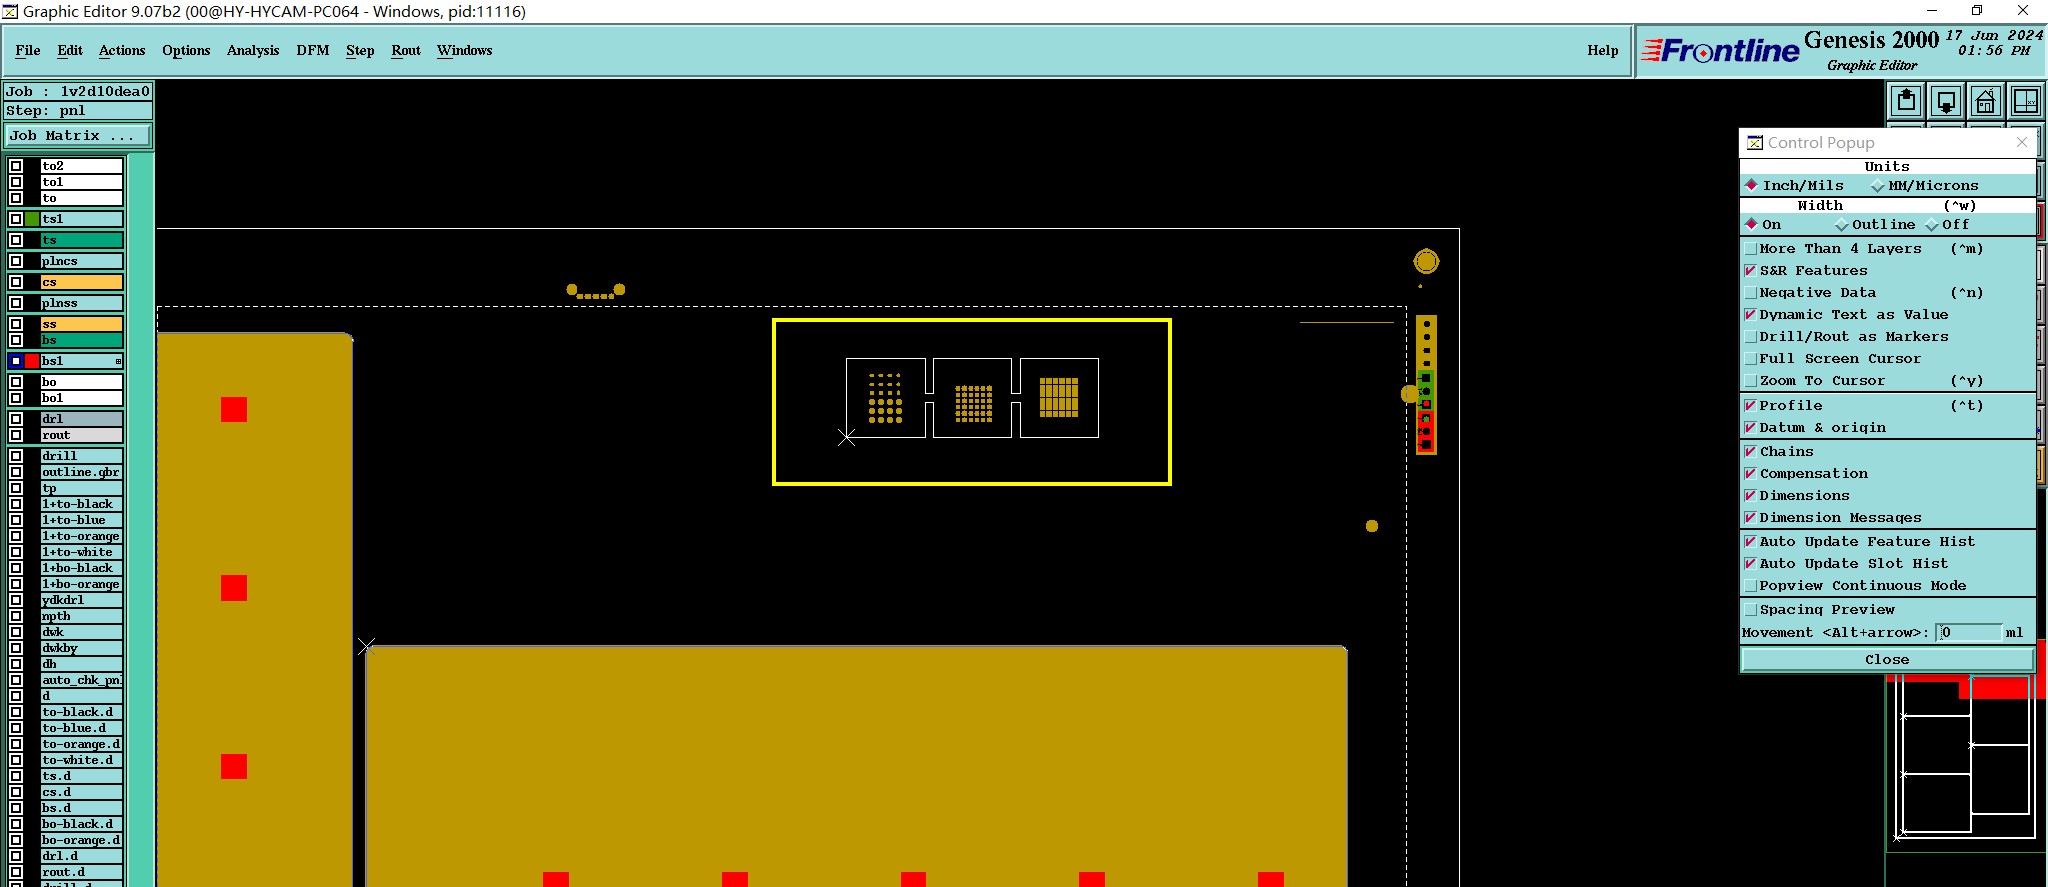Image resolution: width=2048 pixels, height=887 pixels.
Task: Select the plncs layer row
Action: [x=82, y=261]
